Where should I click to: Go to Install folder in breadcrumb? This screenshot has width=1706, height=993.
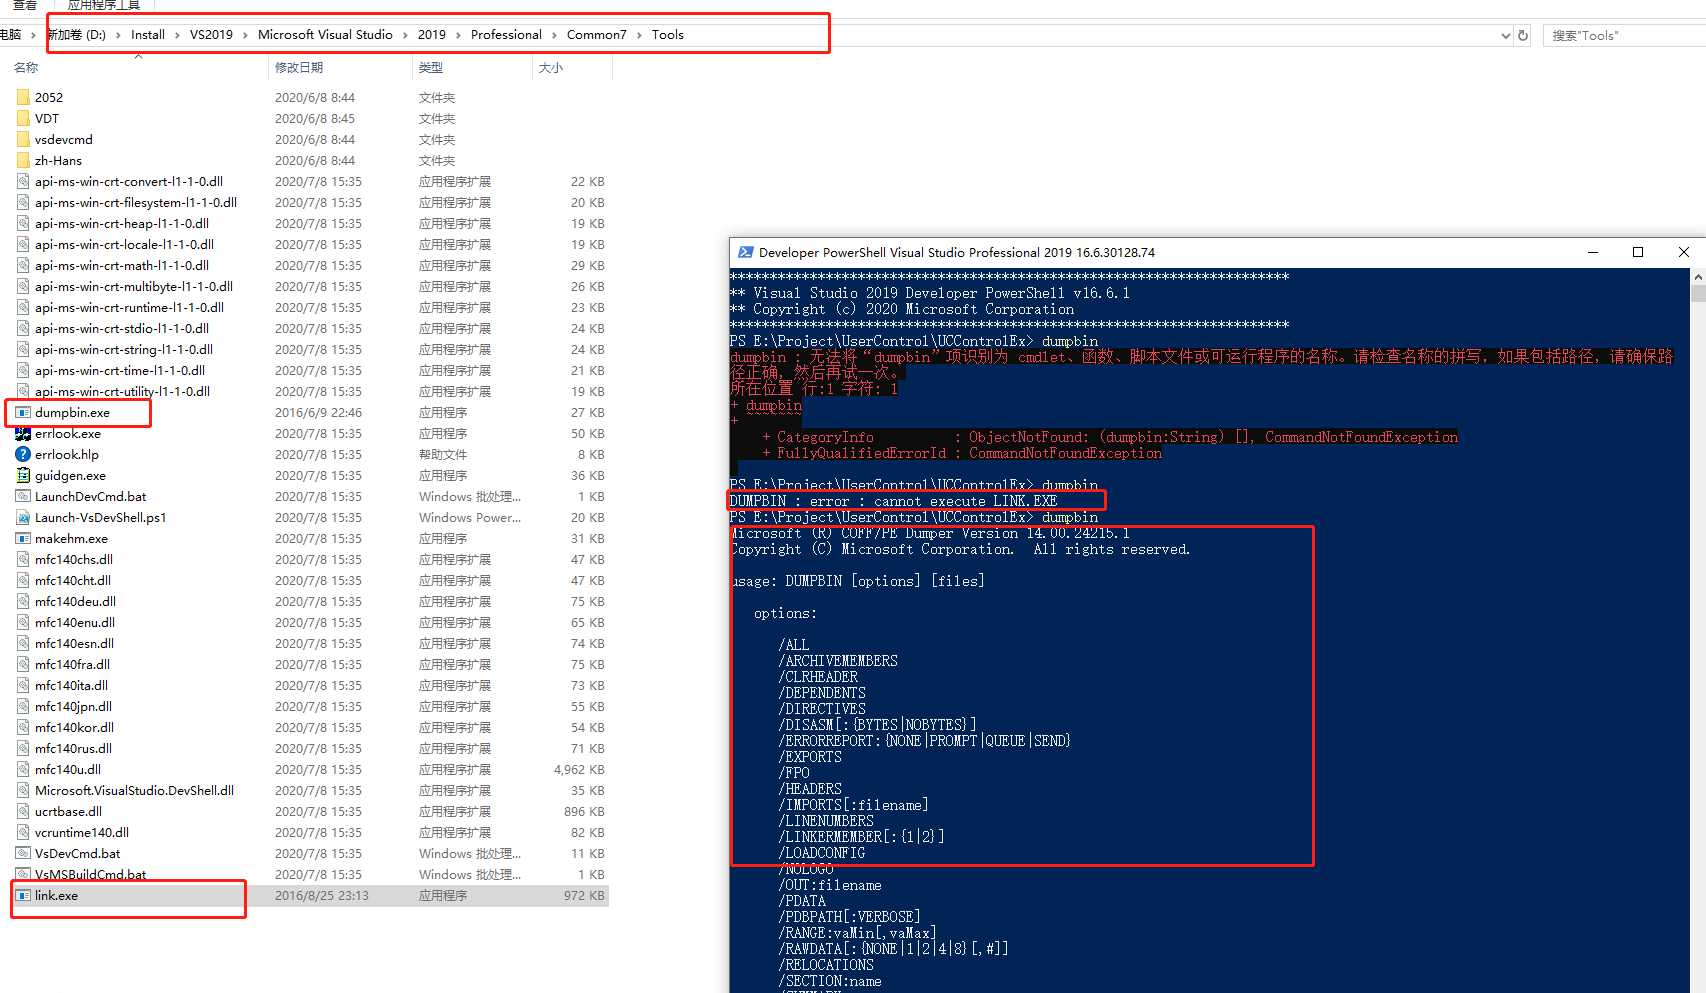pyautogui.click(x=148, y=35)
